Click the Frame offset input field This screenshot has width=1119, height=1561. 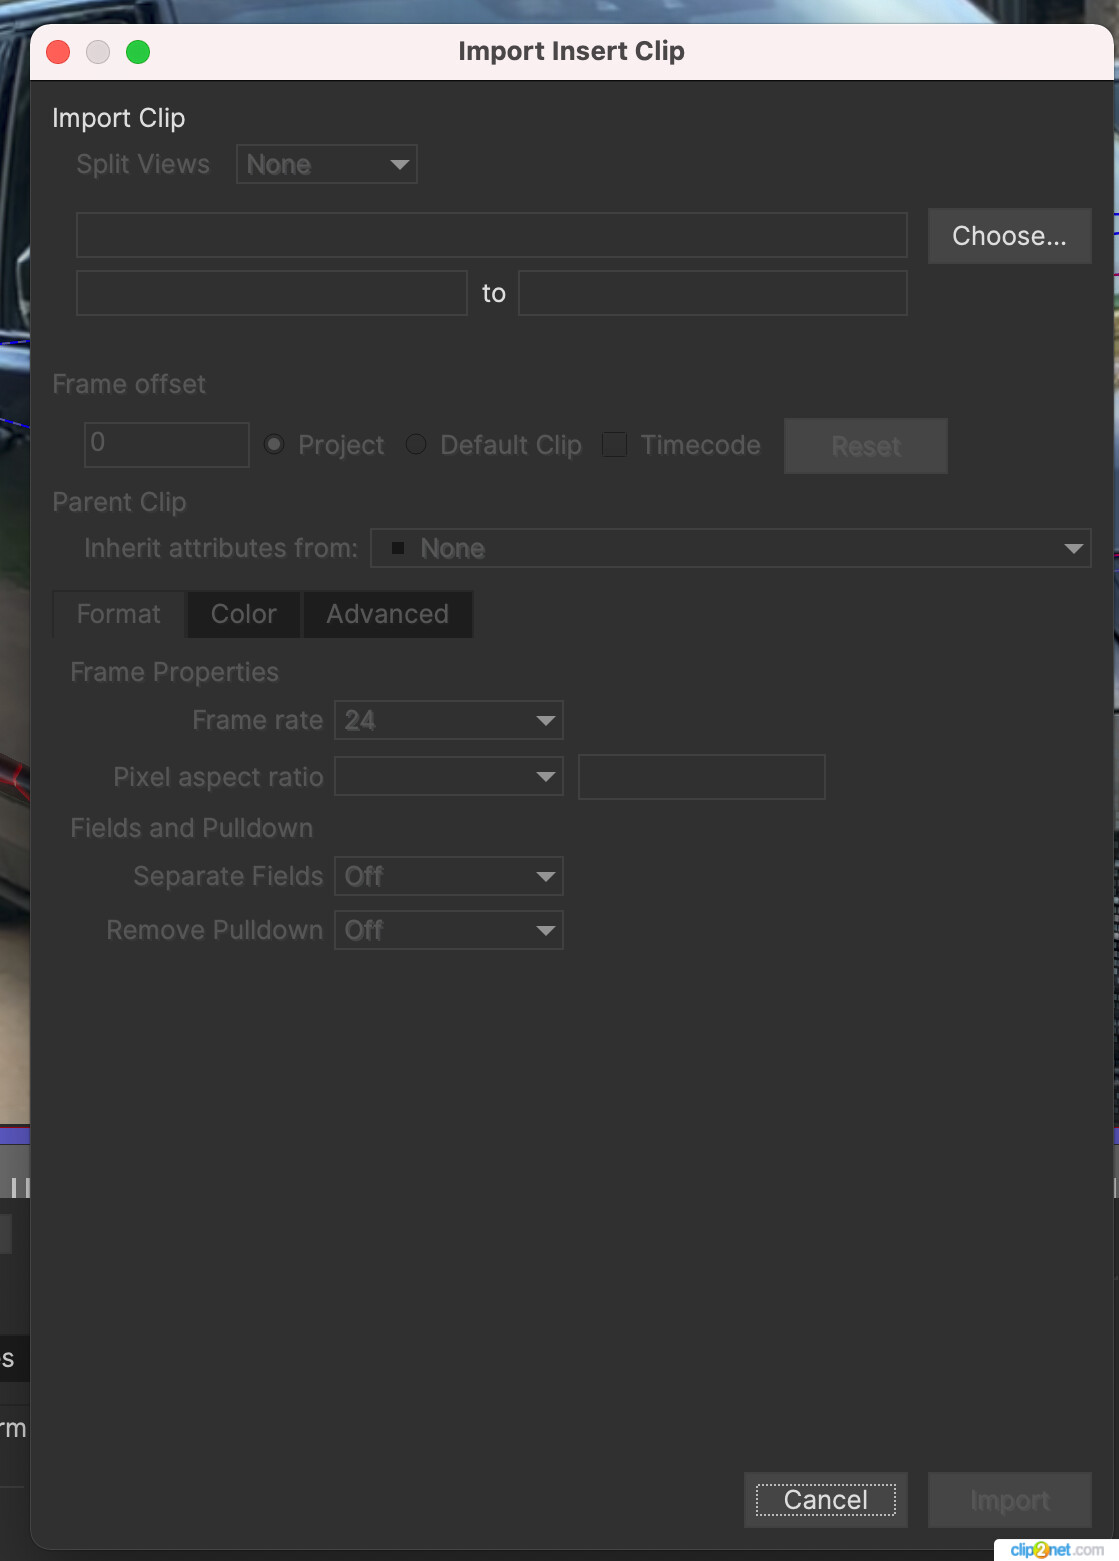click(166, 444)
